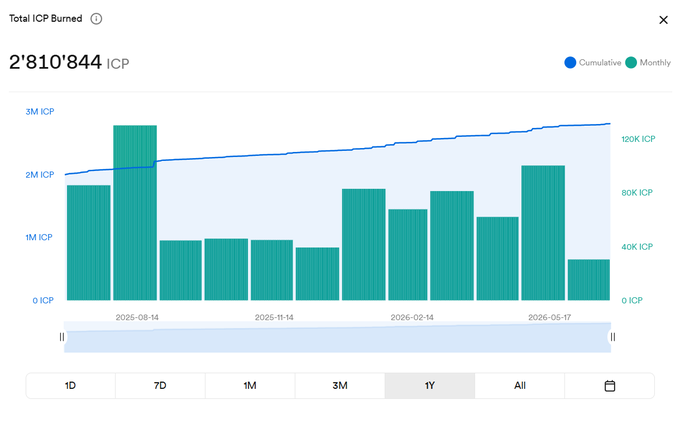Click the 1M ICP axis label

[x=39, y=237]
